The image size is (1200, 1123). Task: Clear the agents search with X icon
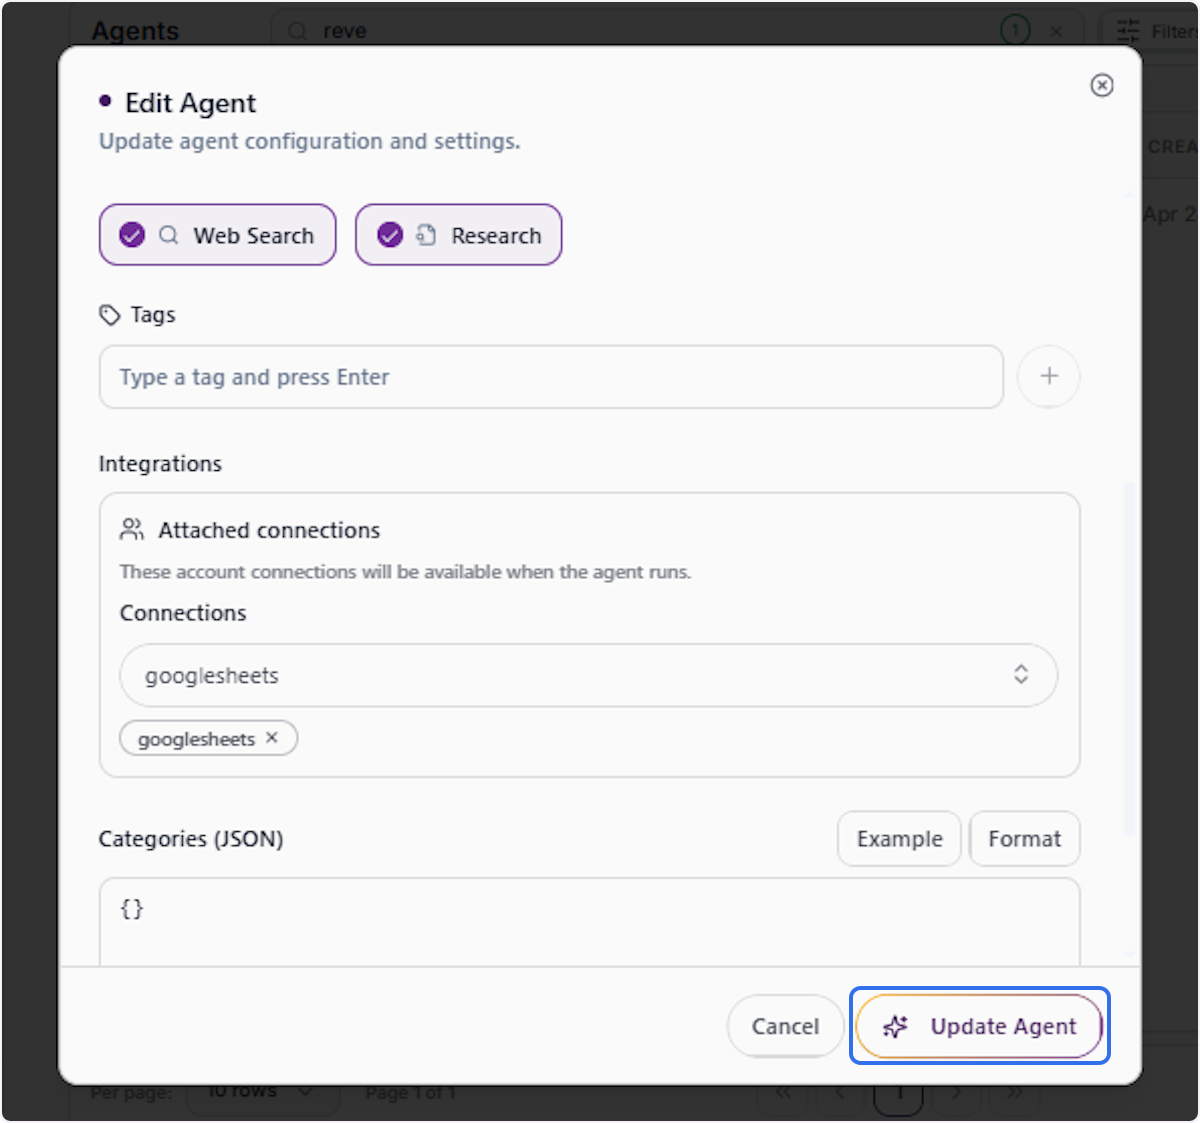[1056, 31]
